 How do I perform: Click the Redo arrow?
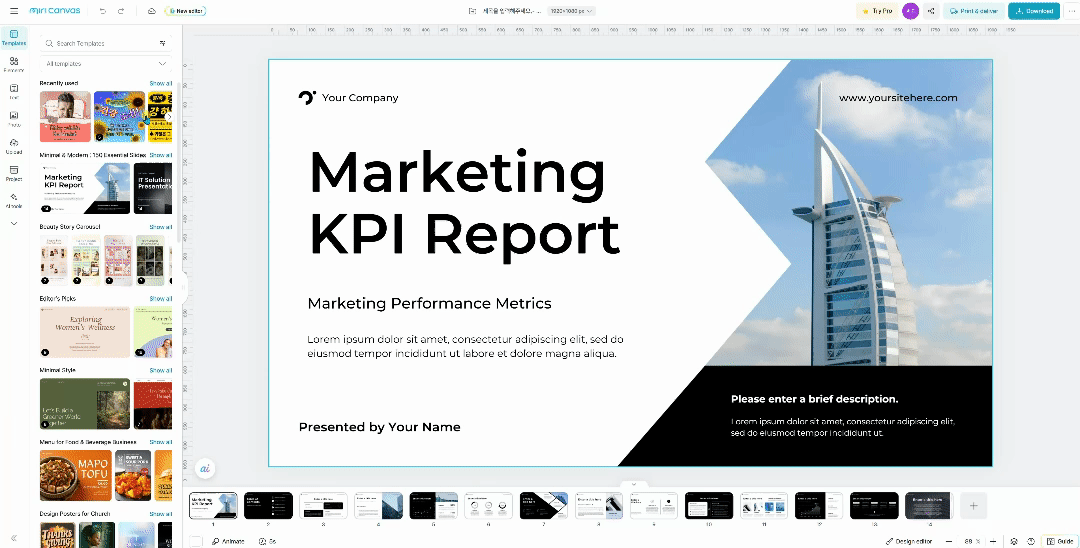(x=121, y=11)
